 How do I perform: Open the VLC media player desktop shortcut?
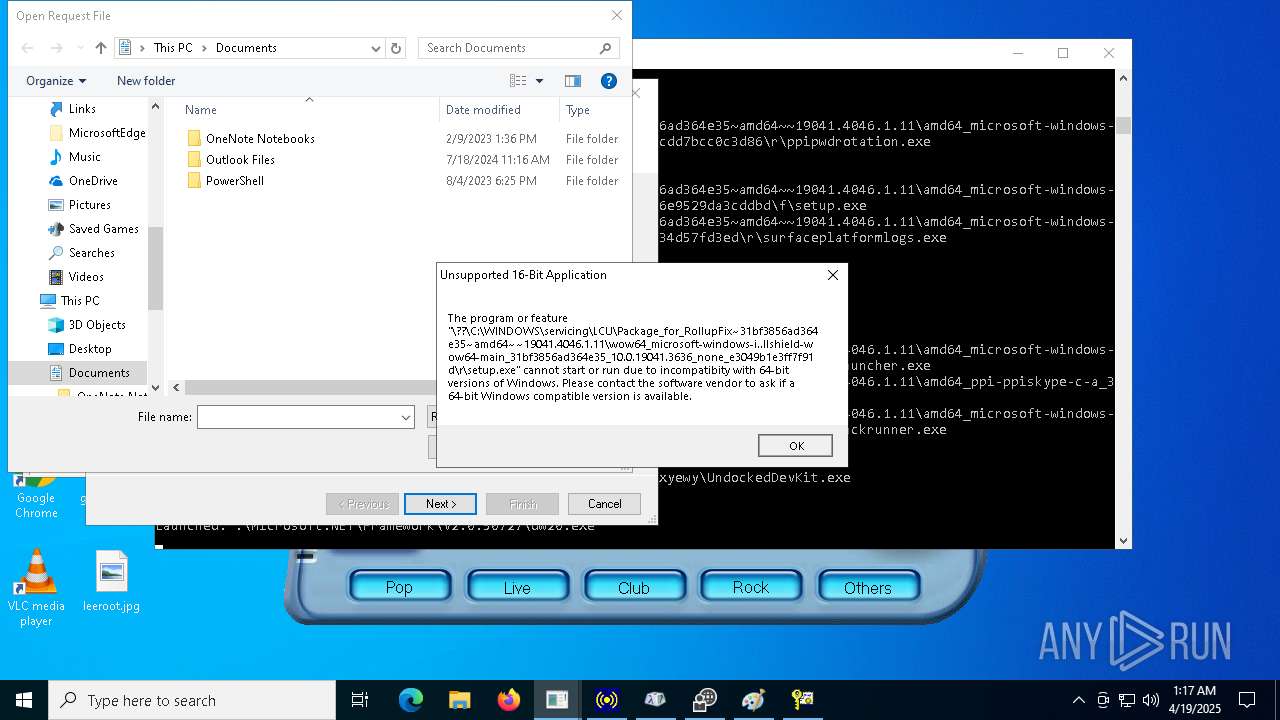pyautogui.click(x=37, y=589)
